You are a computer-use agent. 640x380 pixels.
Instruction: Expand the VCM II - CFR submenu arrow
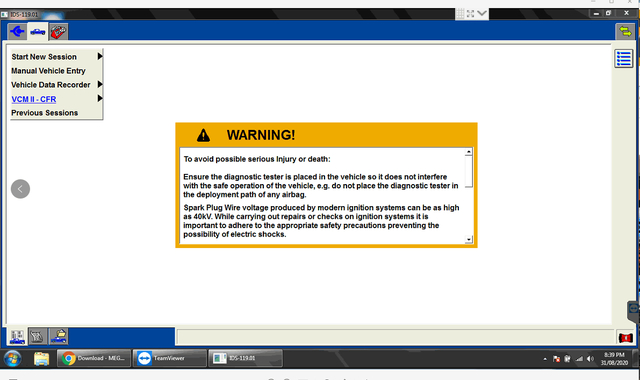pos(100,98)
